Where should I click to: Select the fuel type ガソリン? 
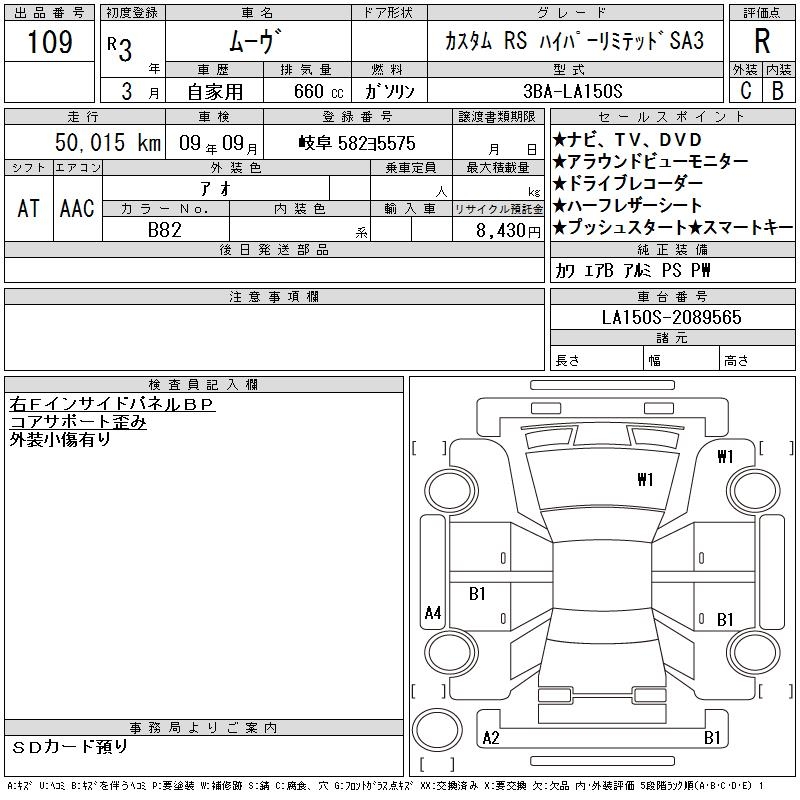[x=389, y=91]
